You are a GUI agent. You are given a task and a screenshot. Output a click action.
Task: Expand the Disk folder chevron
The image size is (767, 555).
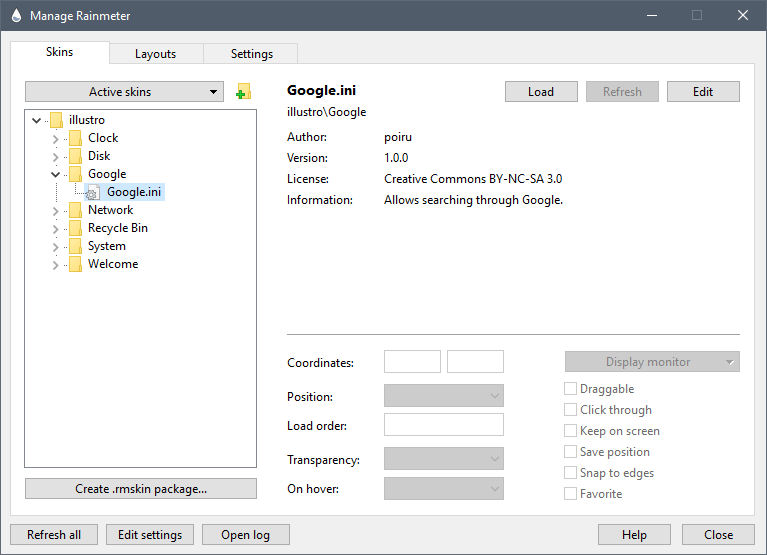55,157
